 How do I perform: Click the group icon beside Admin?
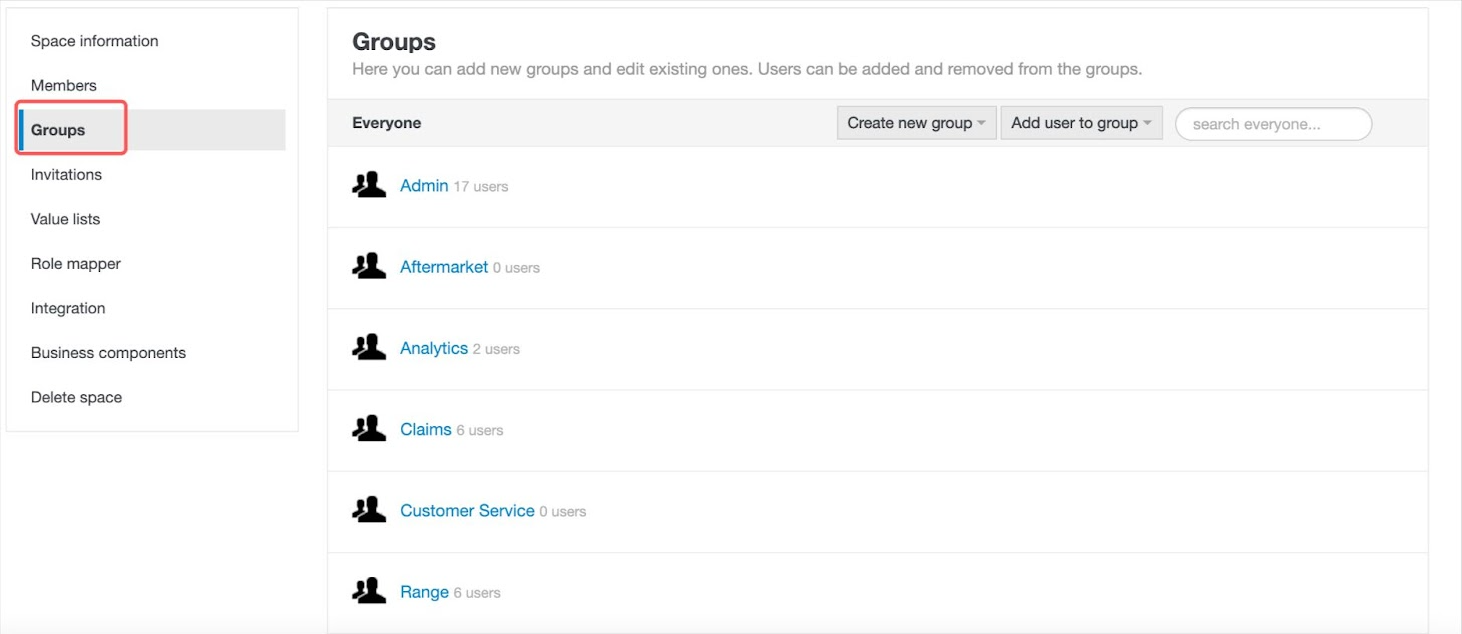pyautogui.click(x=367, y=184)
